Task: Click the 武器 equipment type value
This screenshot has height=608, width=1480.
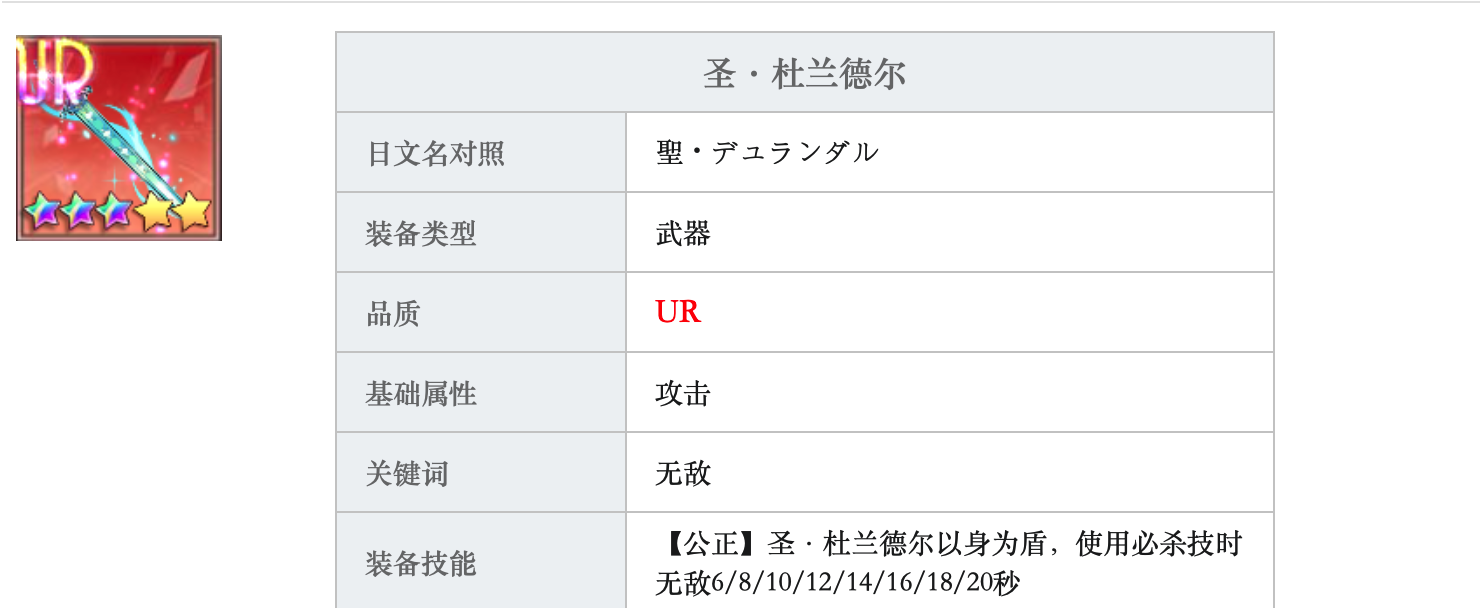Action: (x=683, y=233)
